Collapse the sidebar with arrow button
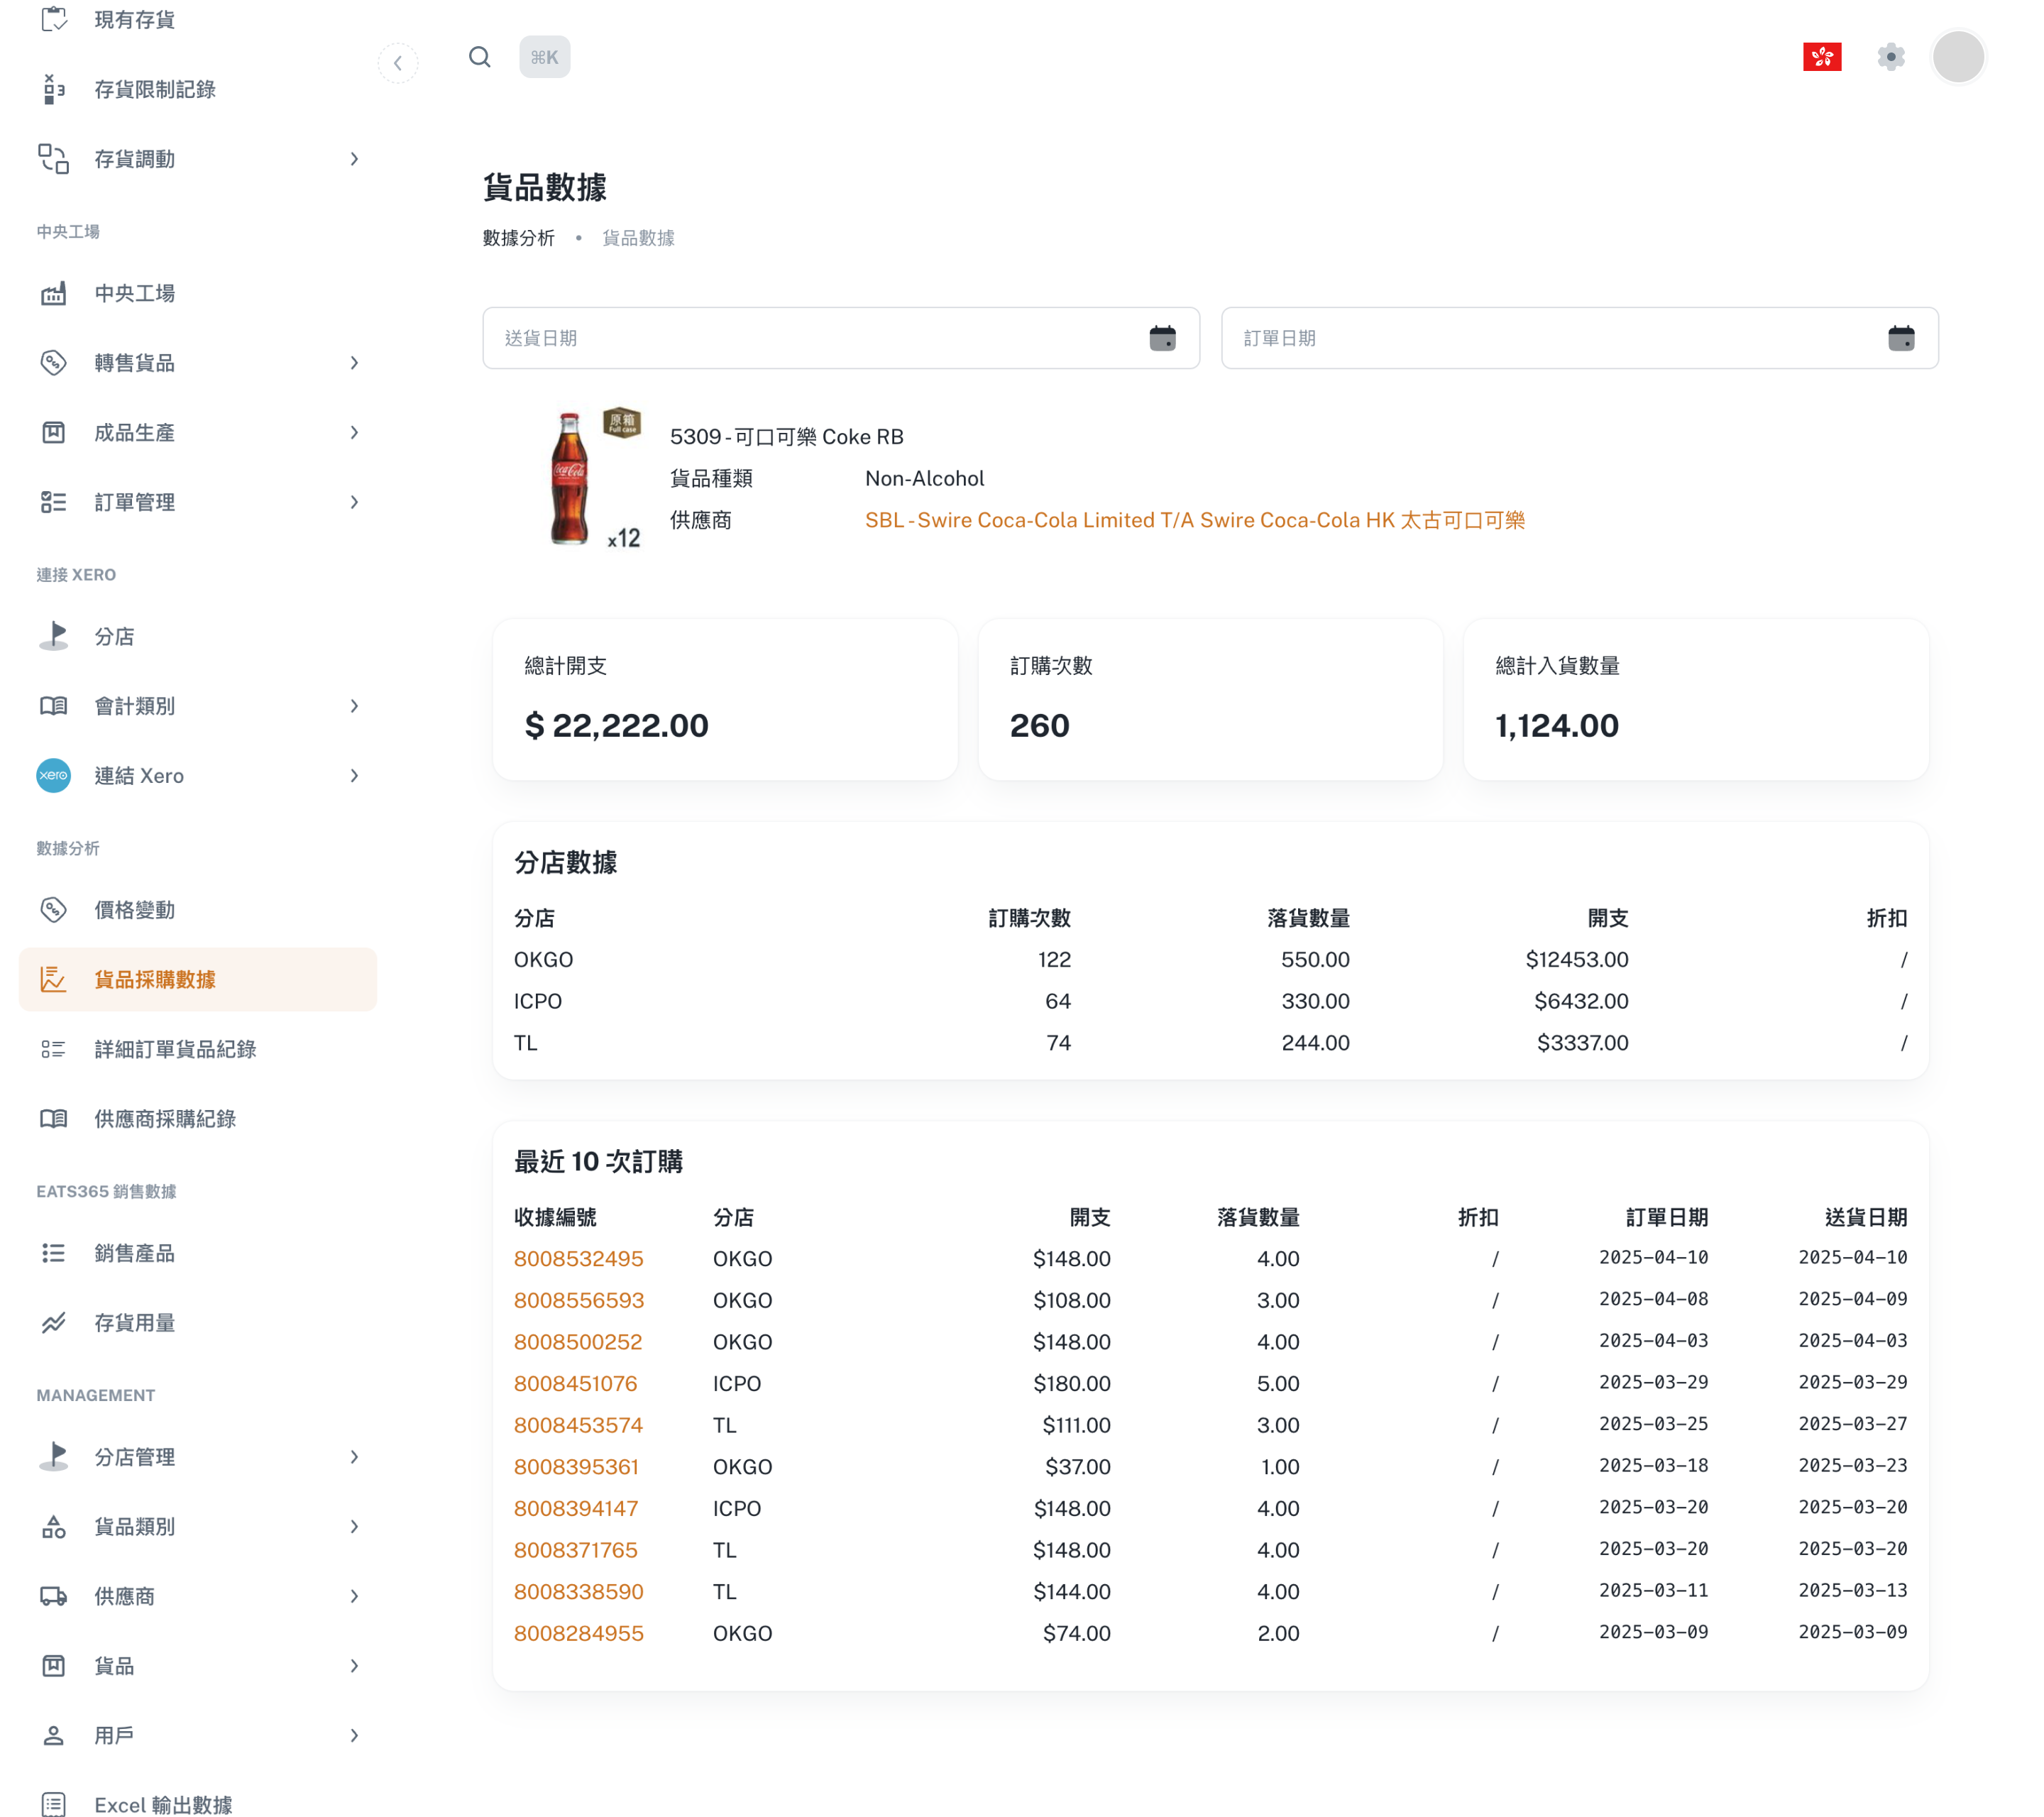The image size is (2044, 1817). [x=398, y=63]
